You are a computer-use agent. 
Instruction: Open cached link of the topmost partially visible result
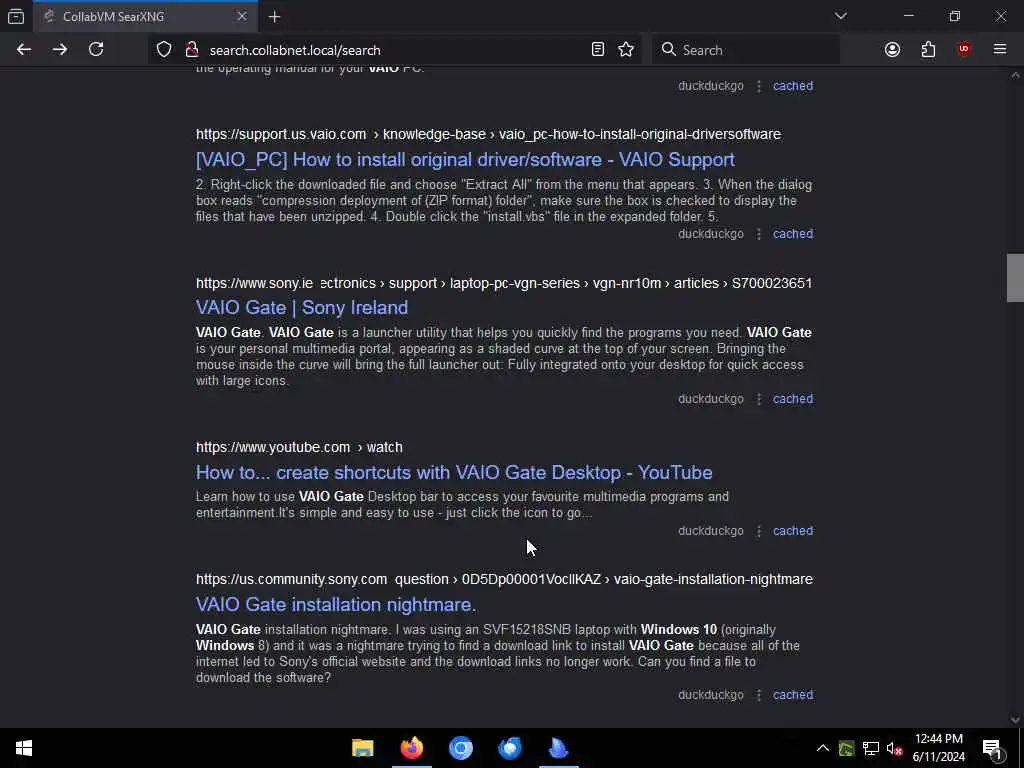coord(793,86)
